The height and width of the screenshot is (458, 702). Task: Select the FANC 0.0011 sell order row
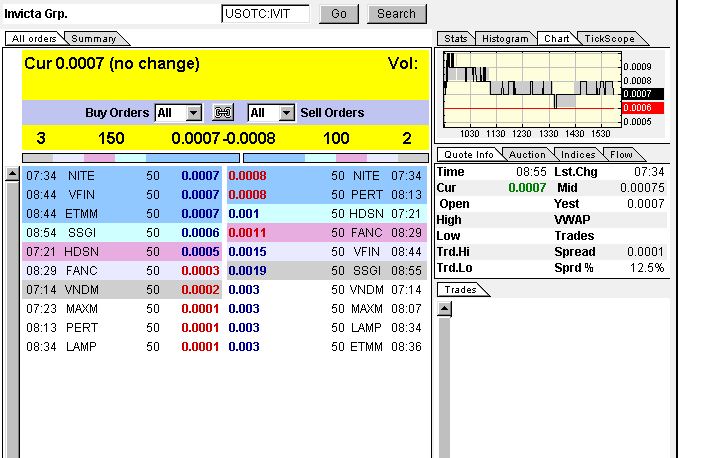click(326, 232)
